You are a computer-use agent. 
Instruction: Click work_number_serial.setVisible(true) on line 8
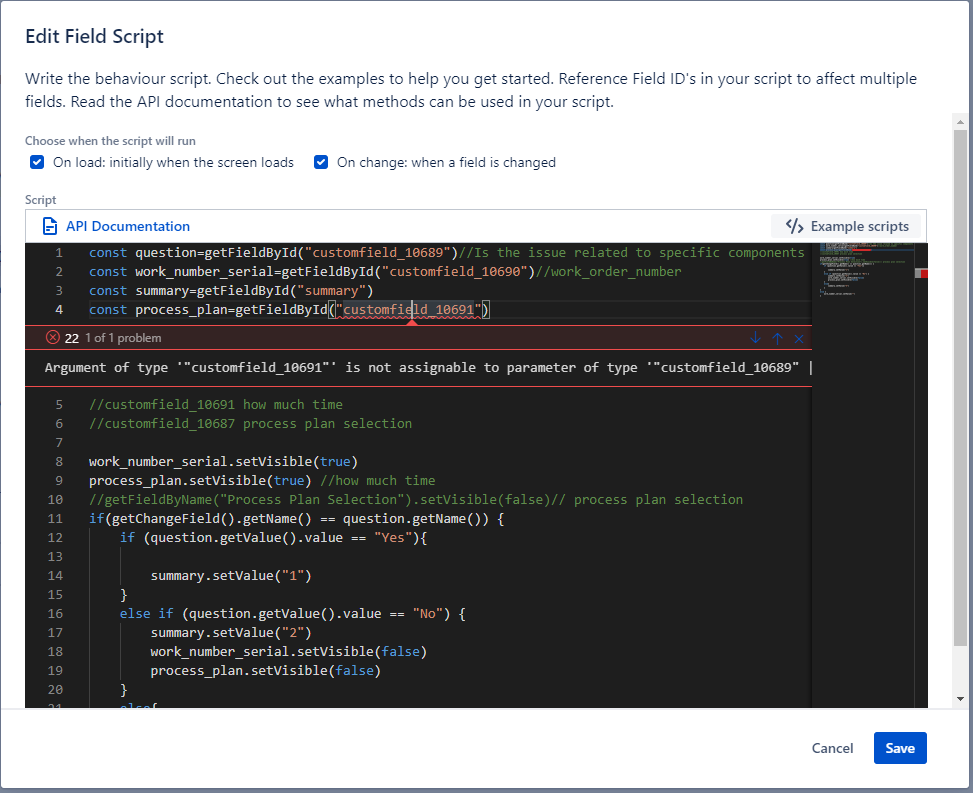(x=223, y=462)
